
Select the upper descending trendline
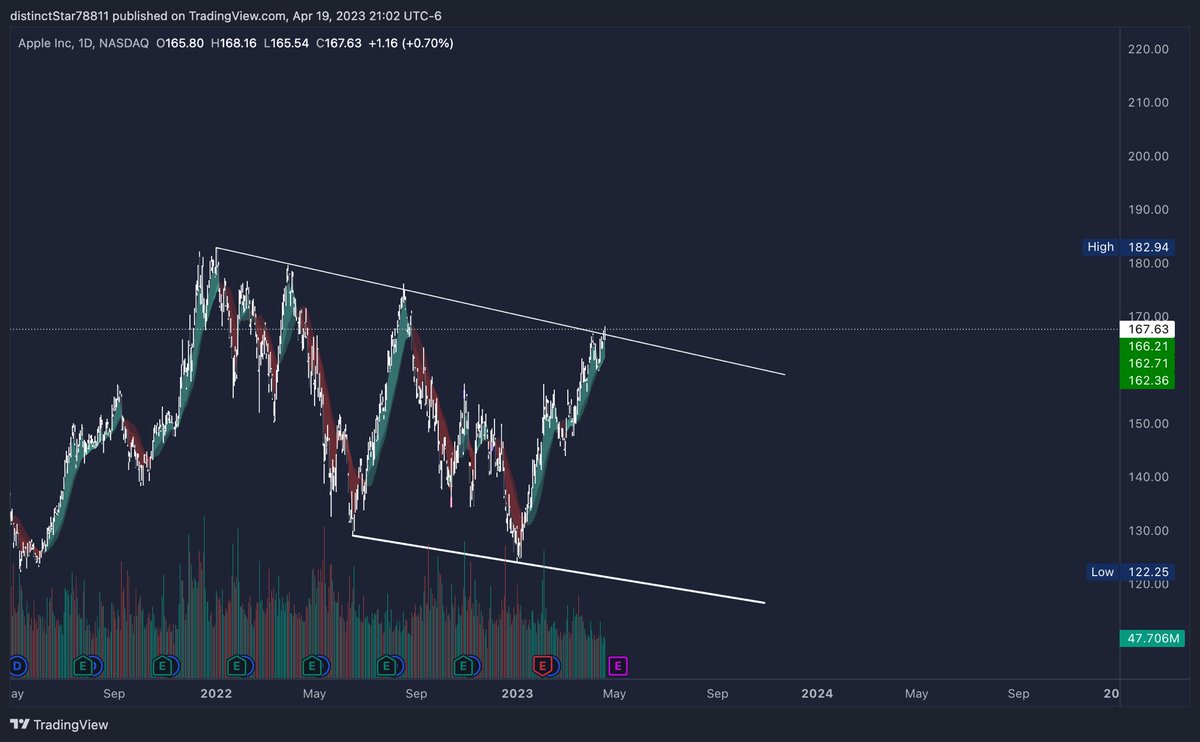(500, 311)
